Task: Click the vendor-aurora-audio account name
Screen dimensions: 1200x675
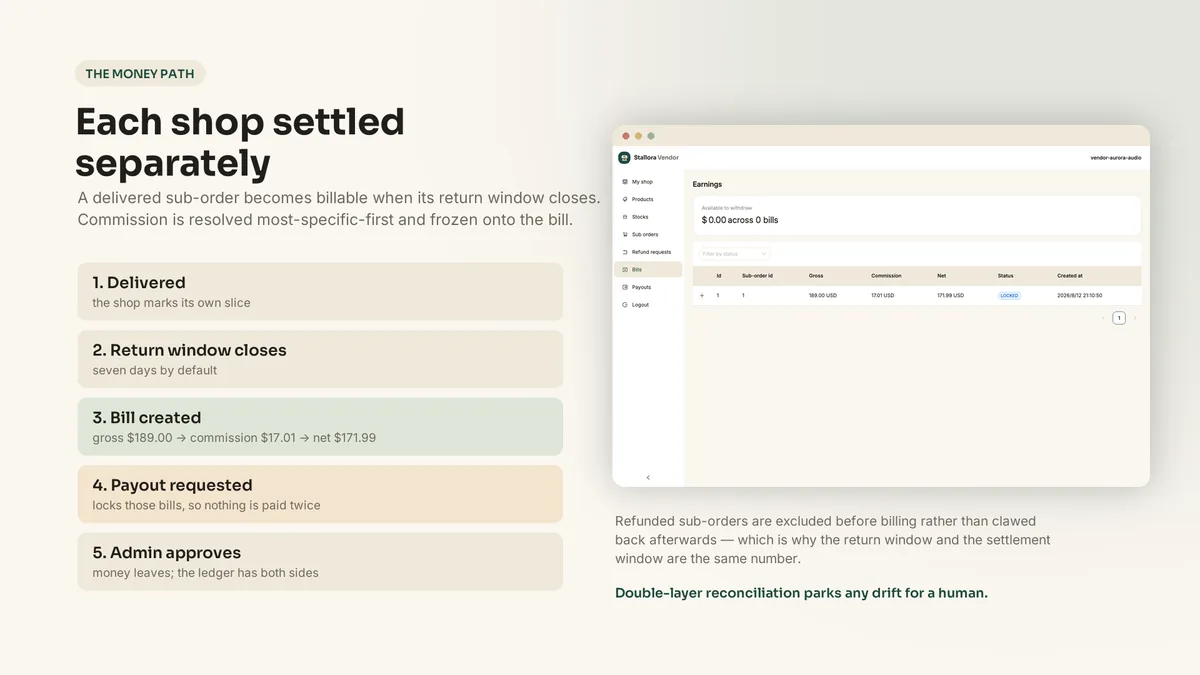Action: pos(1115,157)
